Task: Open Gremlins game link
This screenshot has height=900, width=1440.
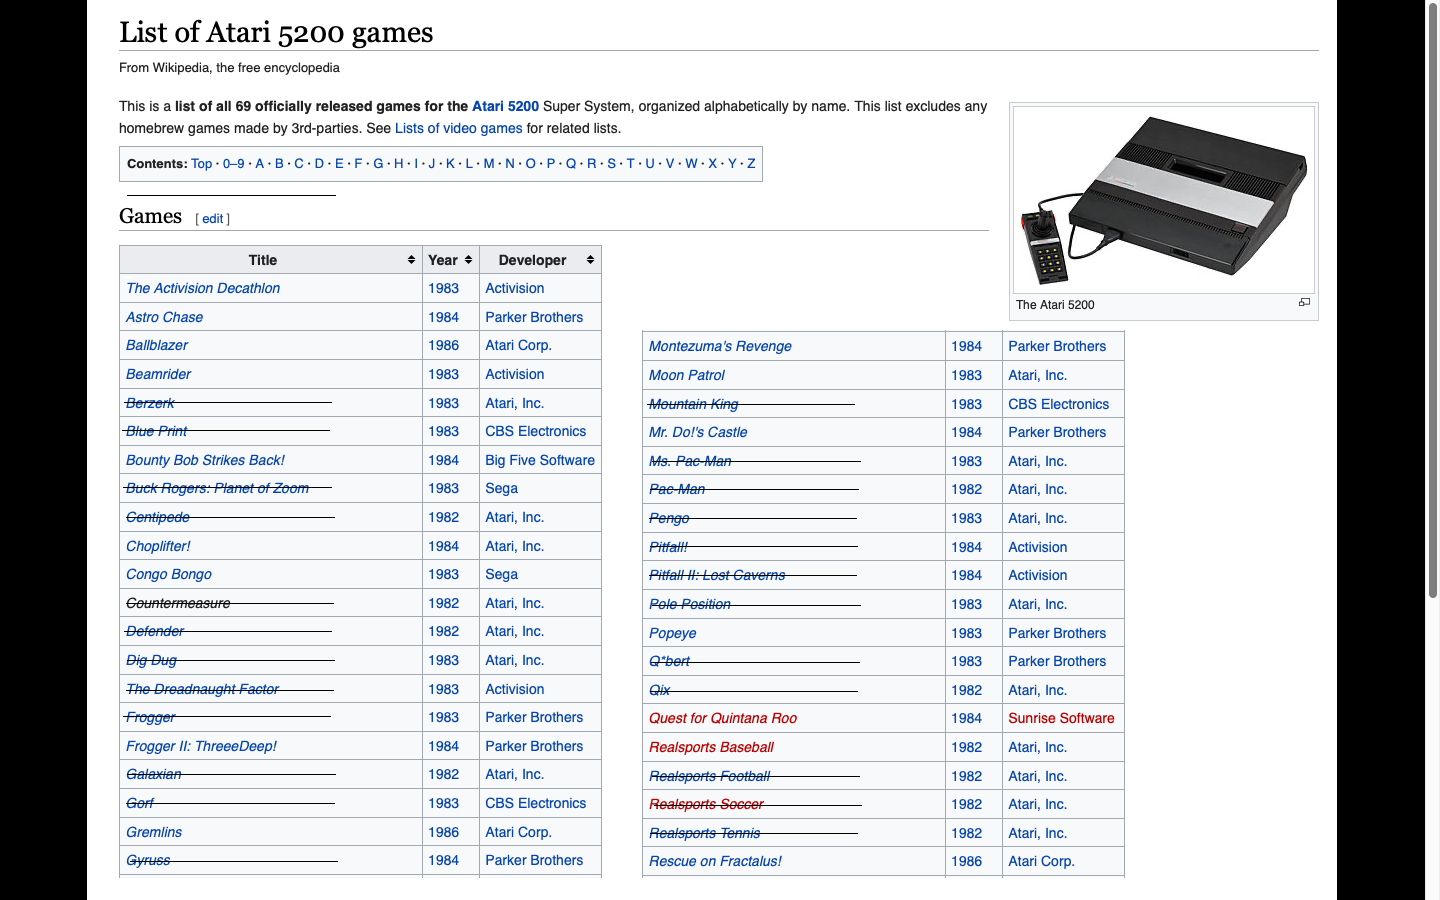Action: point(154,832)
